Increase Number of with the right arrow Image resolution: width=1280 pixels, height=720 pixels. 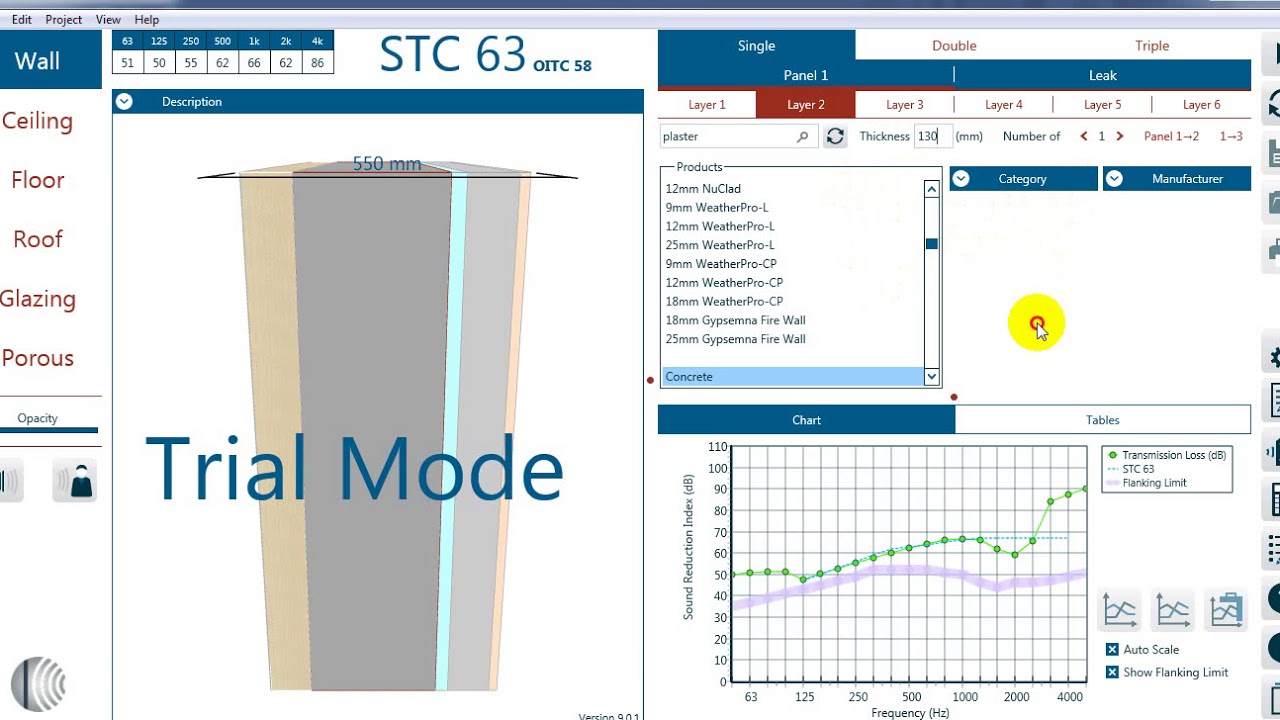(1119, 136)
